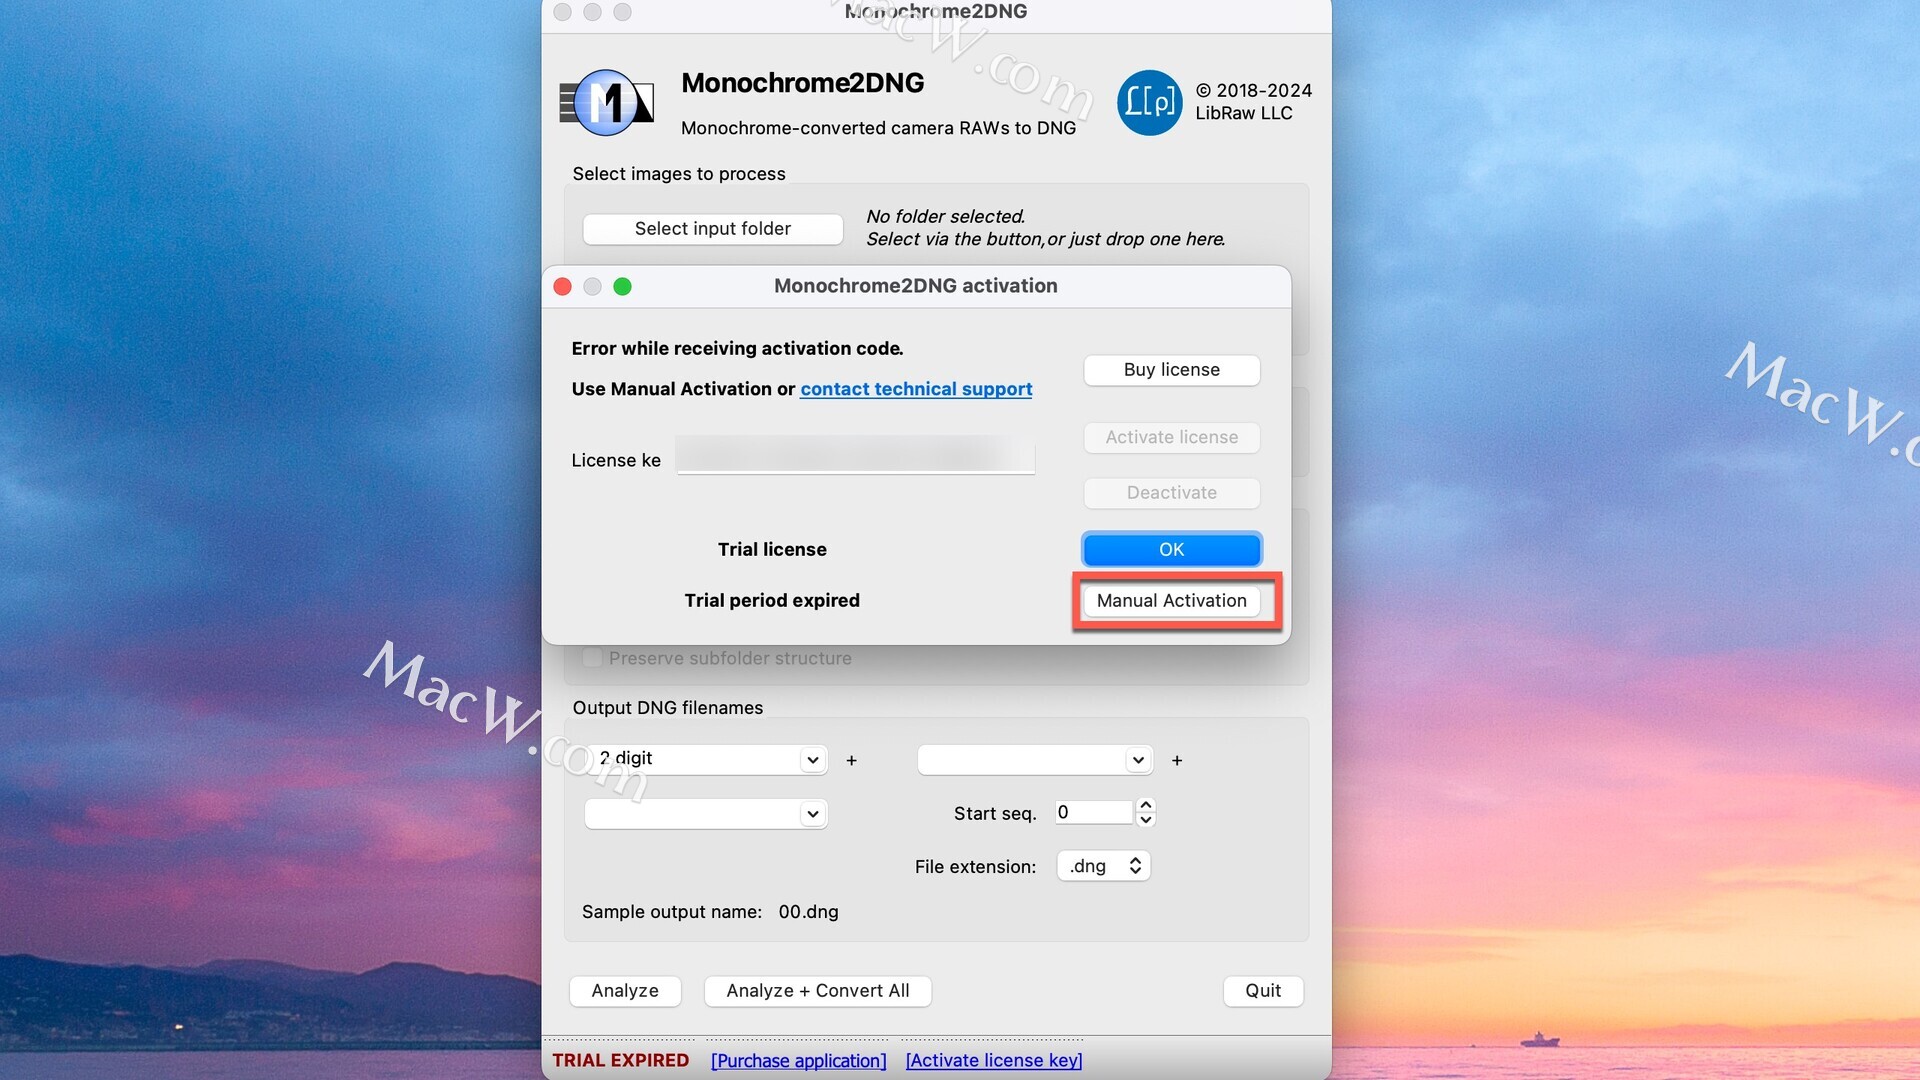
Task: Open Manual Activation
Action: point(1171,601)
